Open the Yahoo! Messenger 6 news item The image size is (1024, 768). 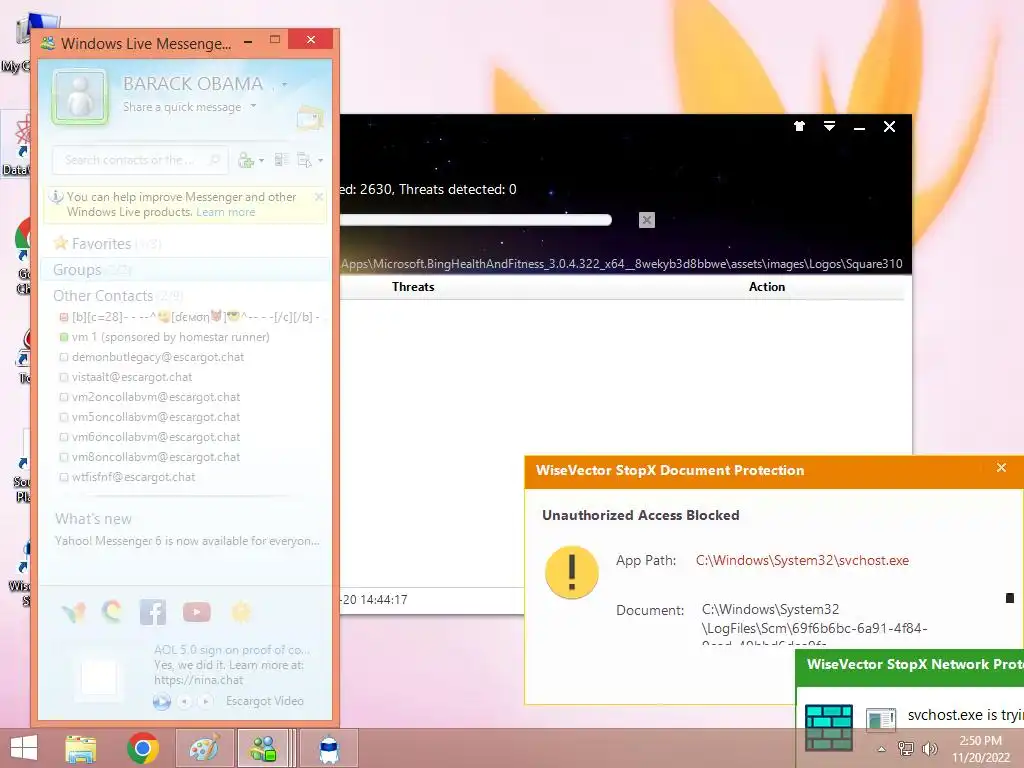pos(187,541)
